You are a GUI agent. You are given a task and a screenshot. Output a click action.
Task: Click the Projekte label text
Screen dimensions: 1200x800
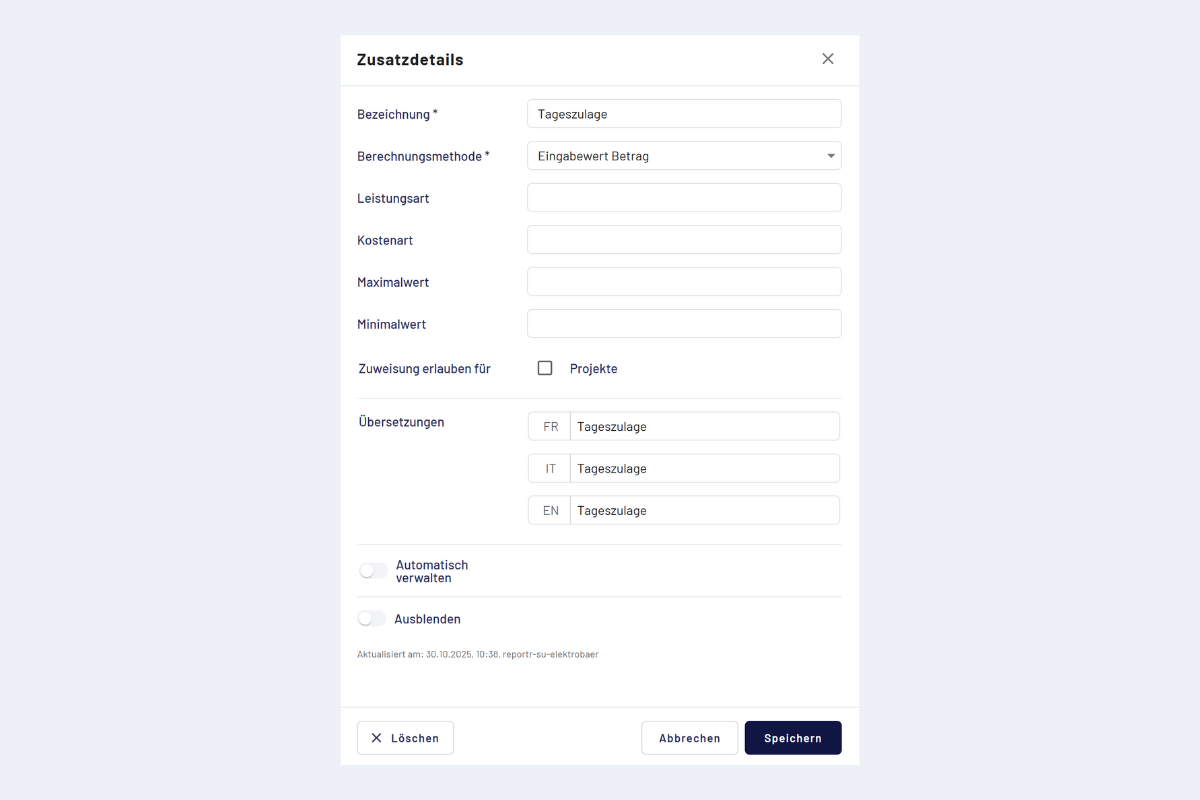click(x=594, y=369)
